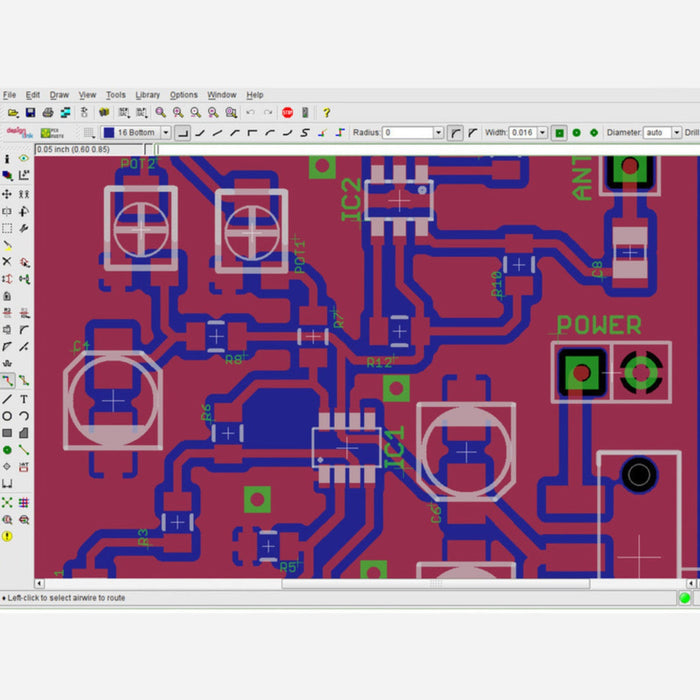Select the octagon via shape option
This screenshot has height=700, width=700.
(594, 132)
